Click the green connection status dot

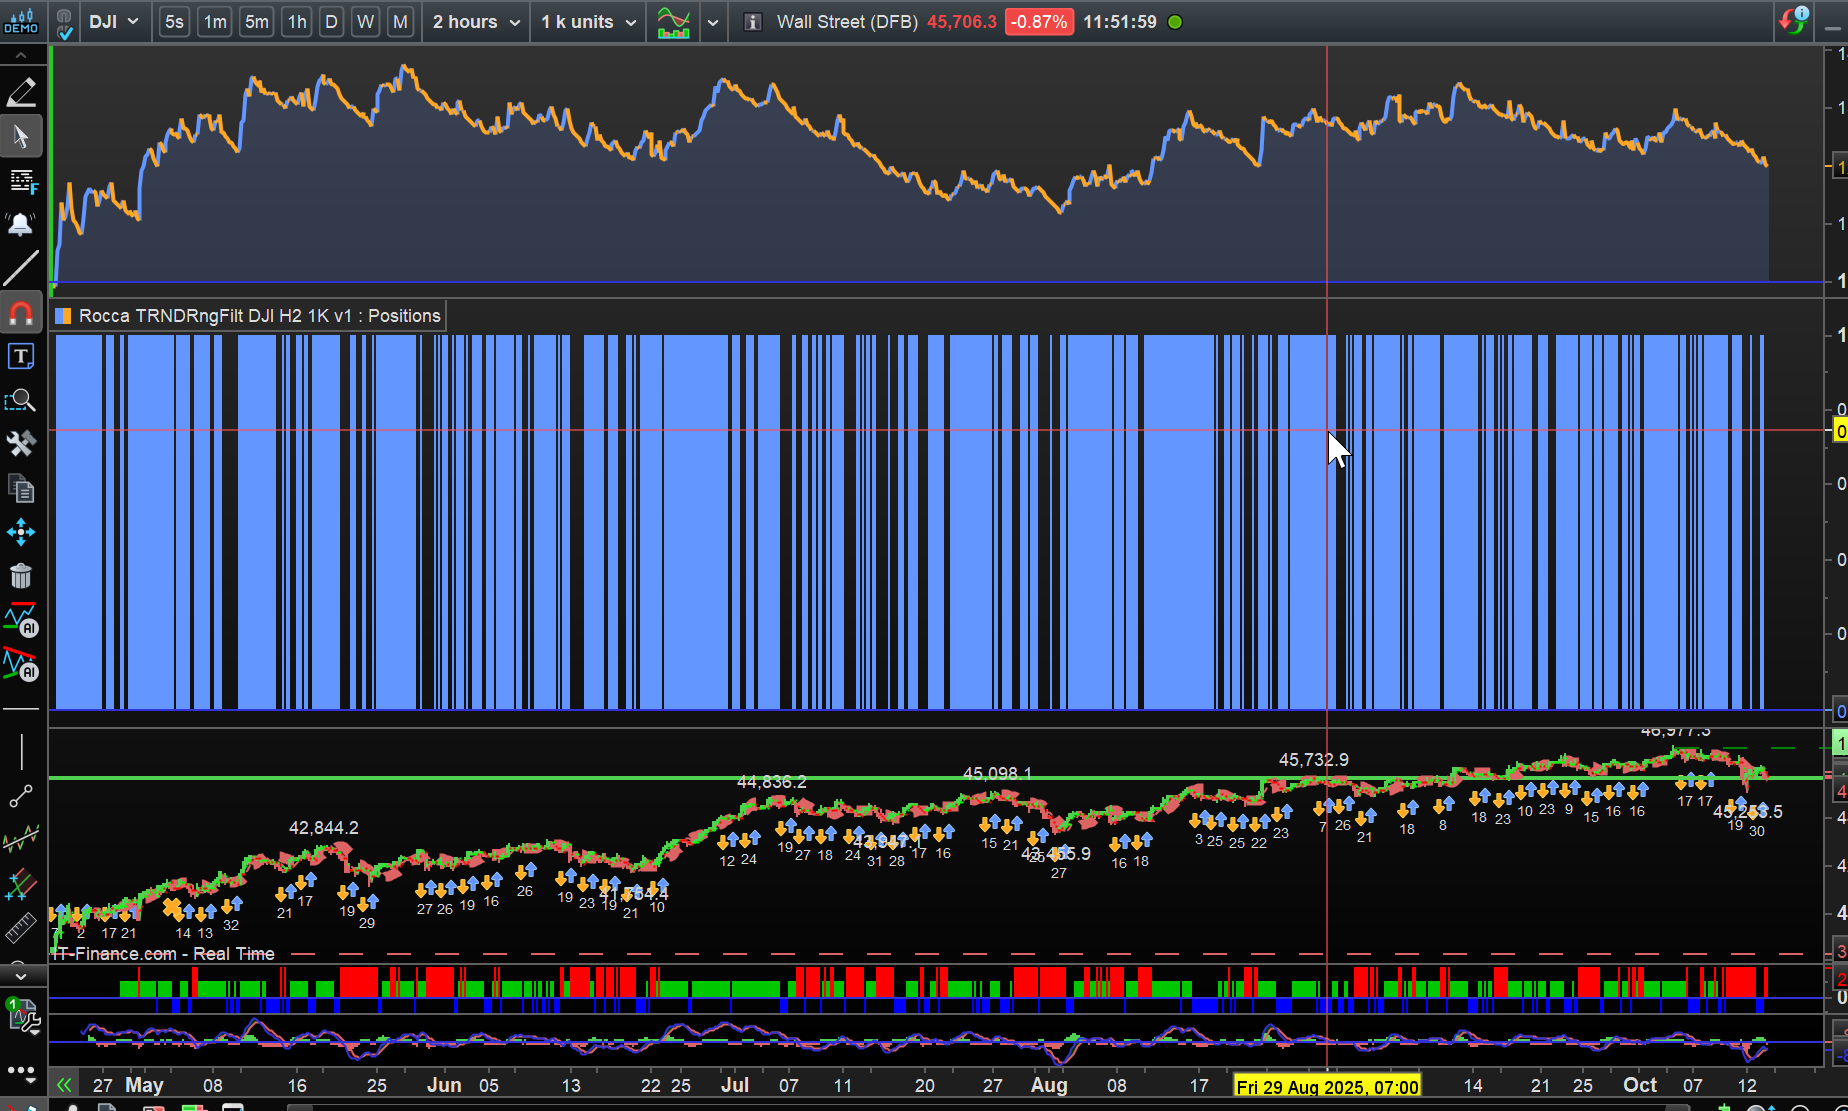click(x=1175, y=22)
